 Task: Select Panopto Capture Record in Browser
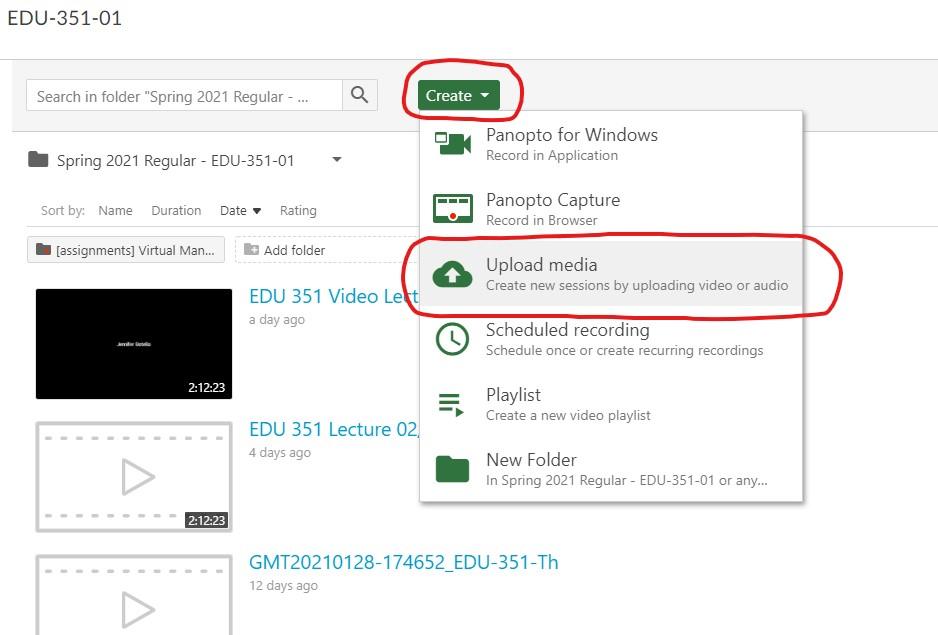click(611, 209)
